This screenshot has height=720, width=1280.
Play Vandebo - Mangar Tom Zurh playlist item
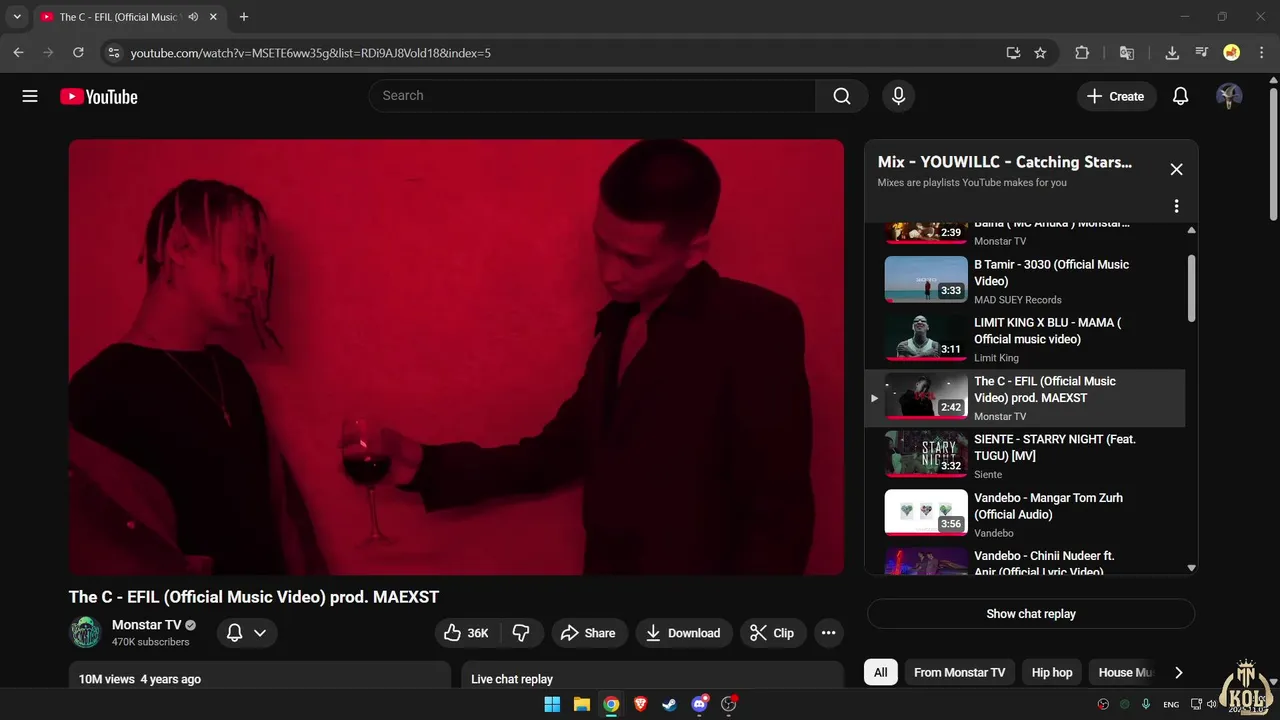point(1025,514)
